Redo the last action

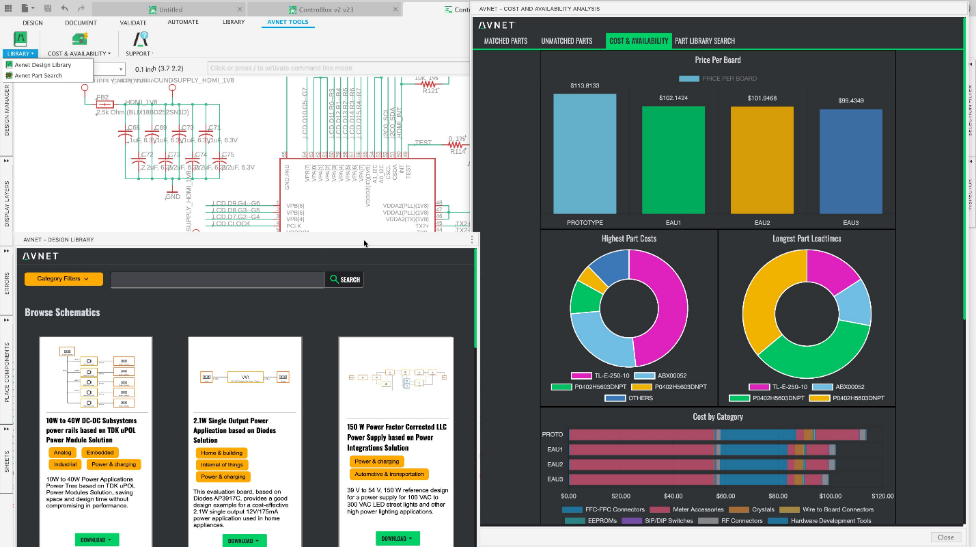(81, 9)
